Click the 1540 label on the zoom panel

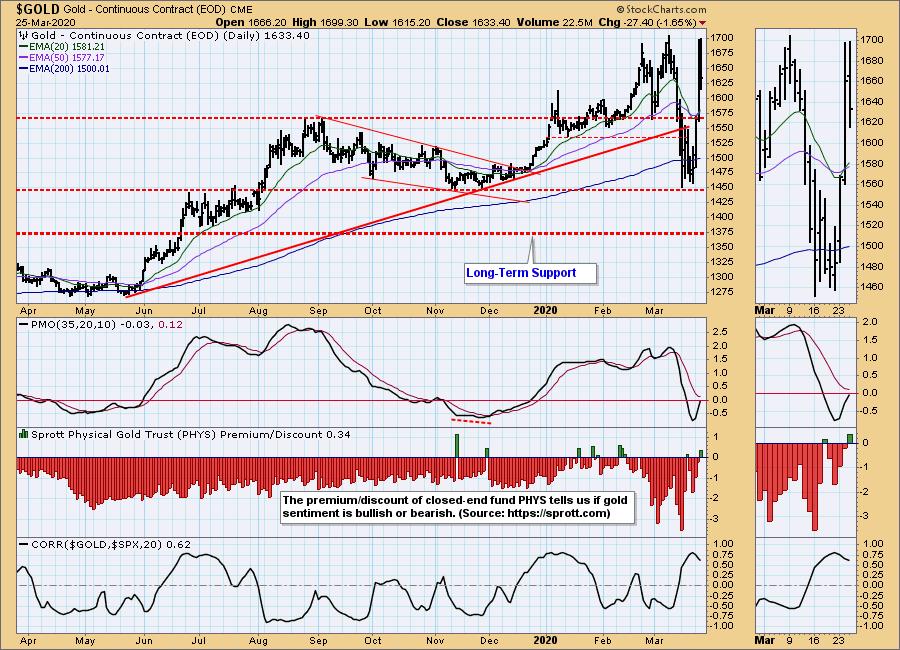point(872,204)
